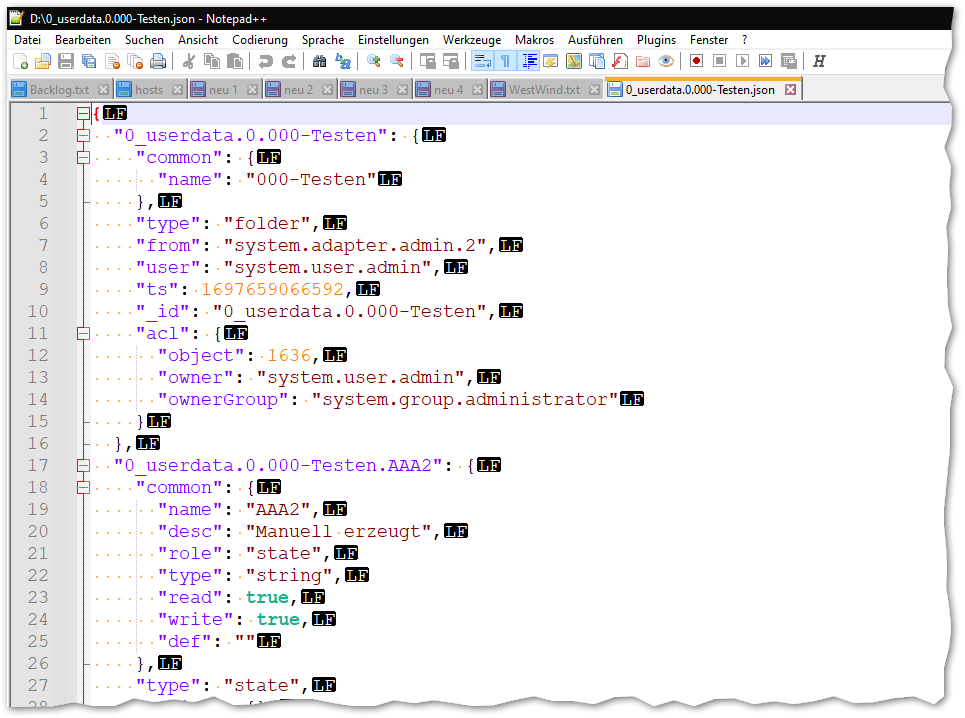Click the Cut scissors icon

pyautogui.click(x=189, y=62)
